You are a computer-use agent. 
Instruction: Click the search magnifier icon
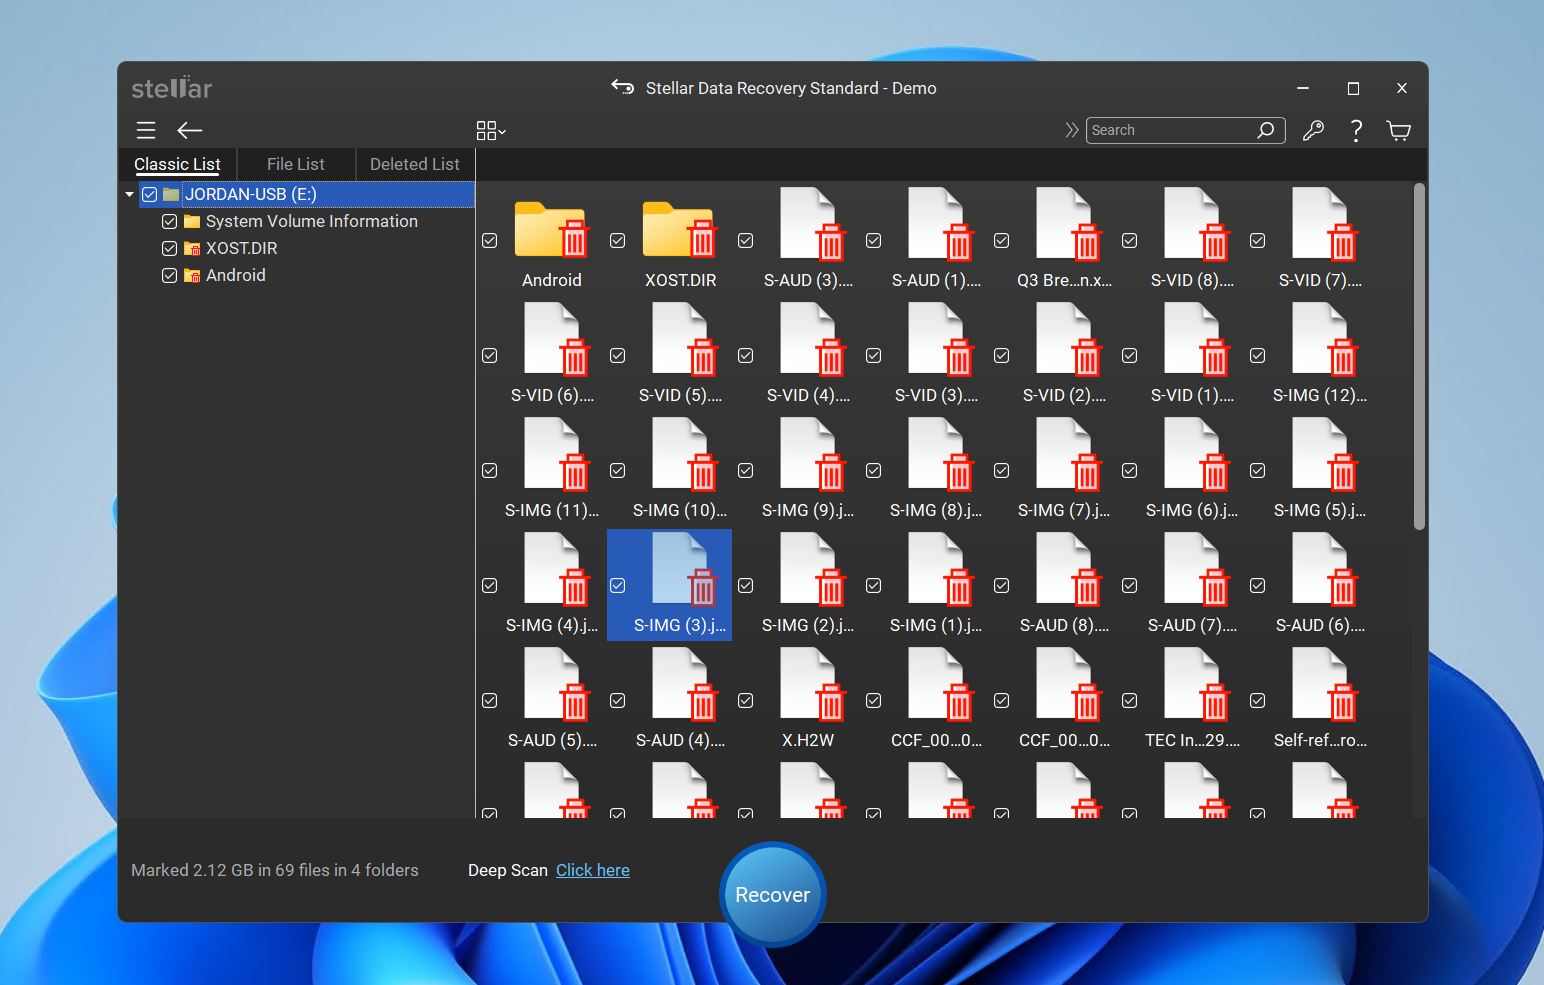click(x=1265, y=130)
